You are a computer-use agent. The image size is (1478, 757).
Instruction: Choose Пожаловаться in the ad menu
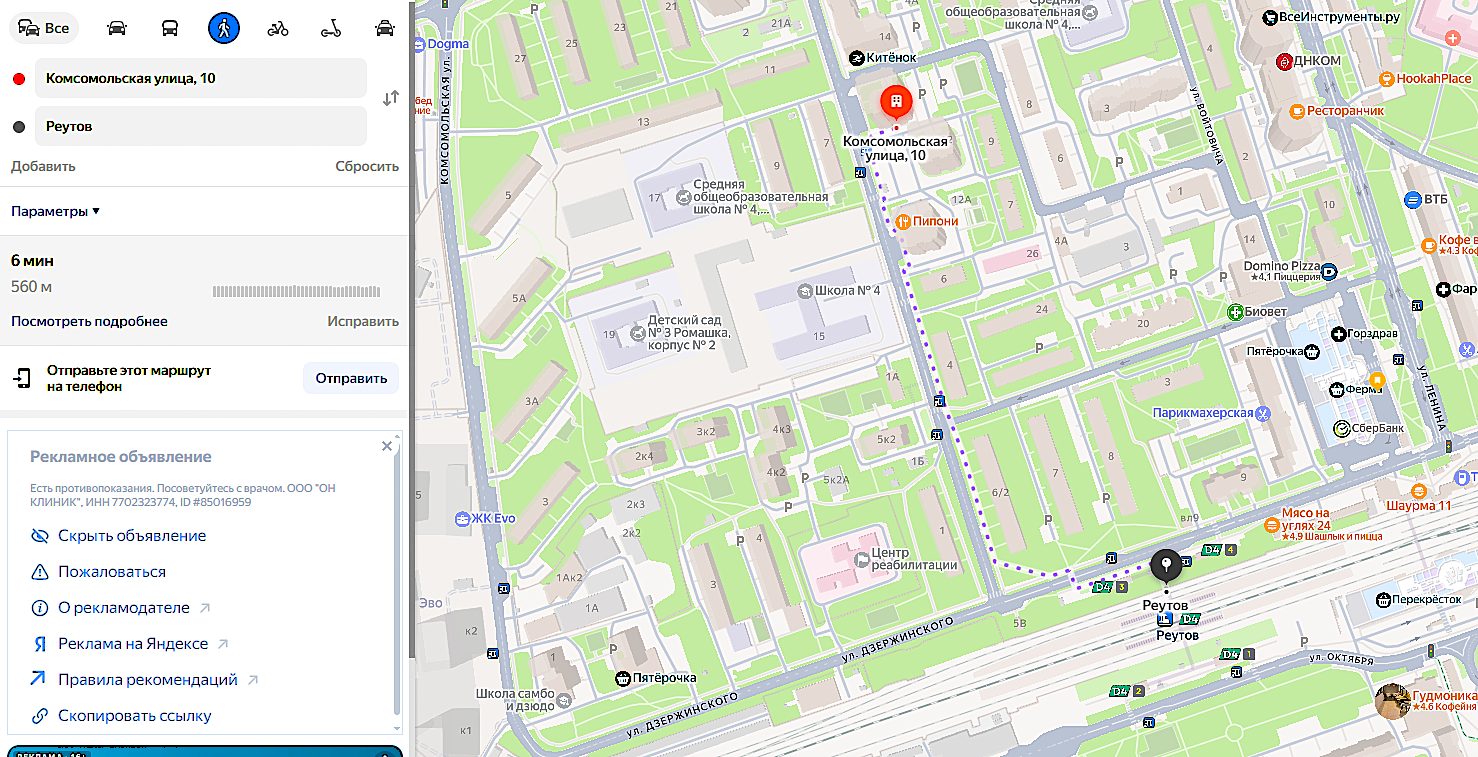coord(99,572)
